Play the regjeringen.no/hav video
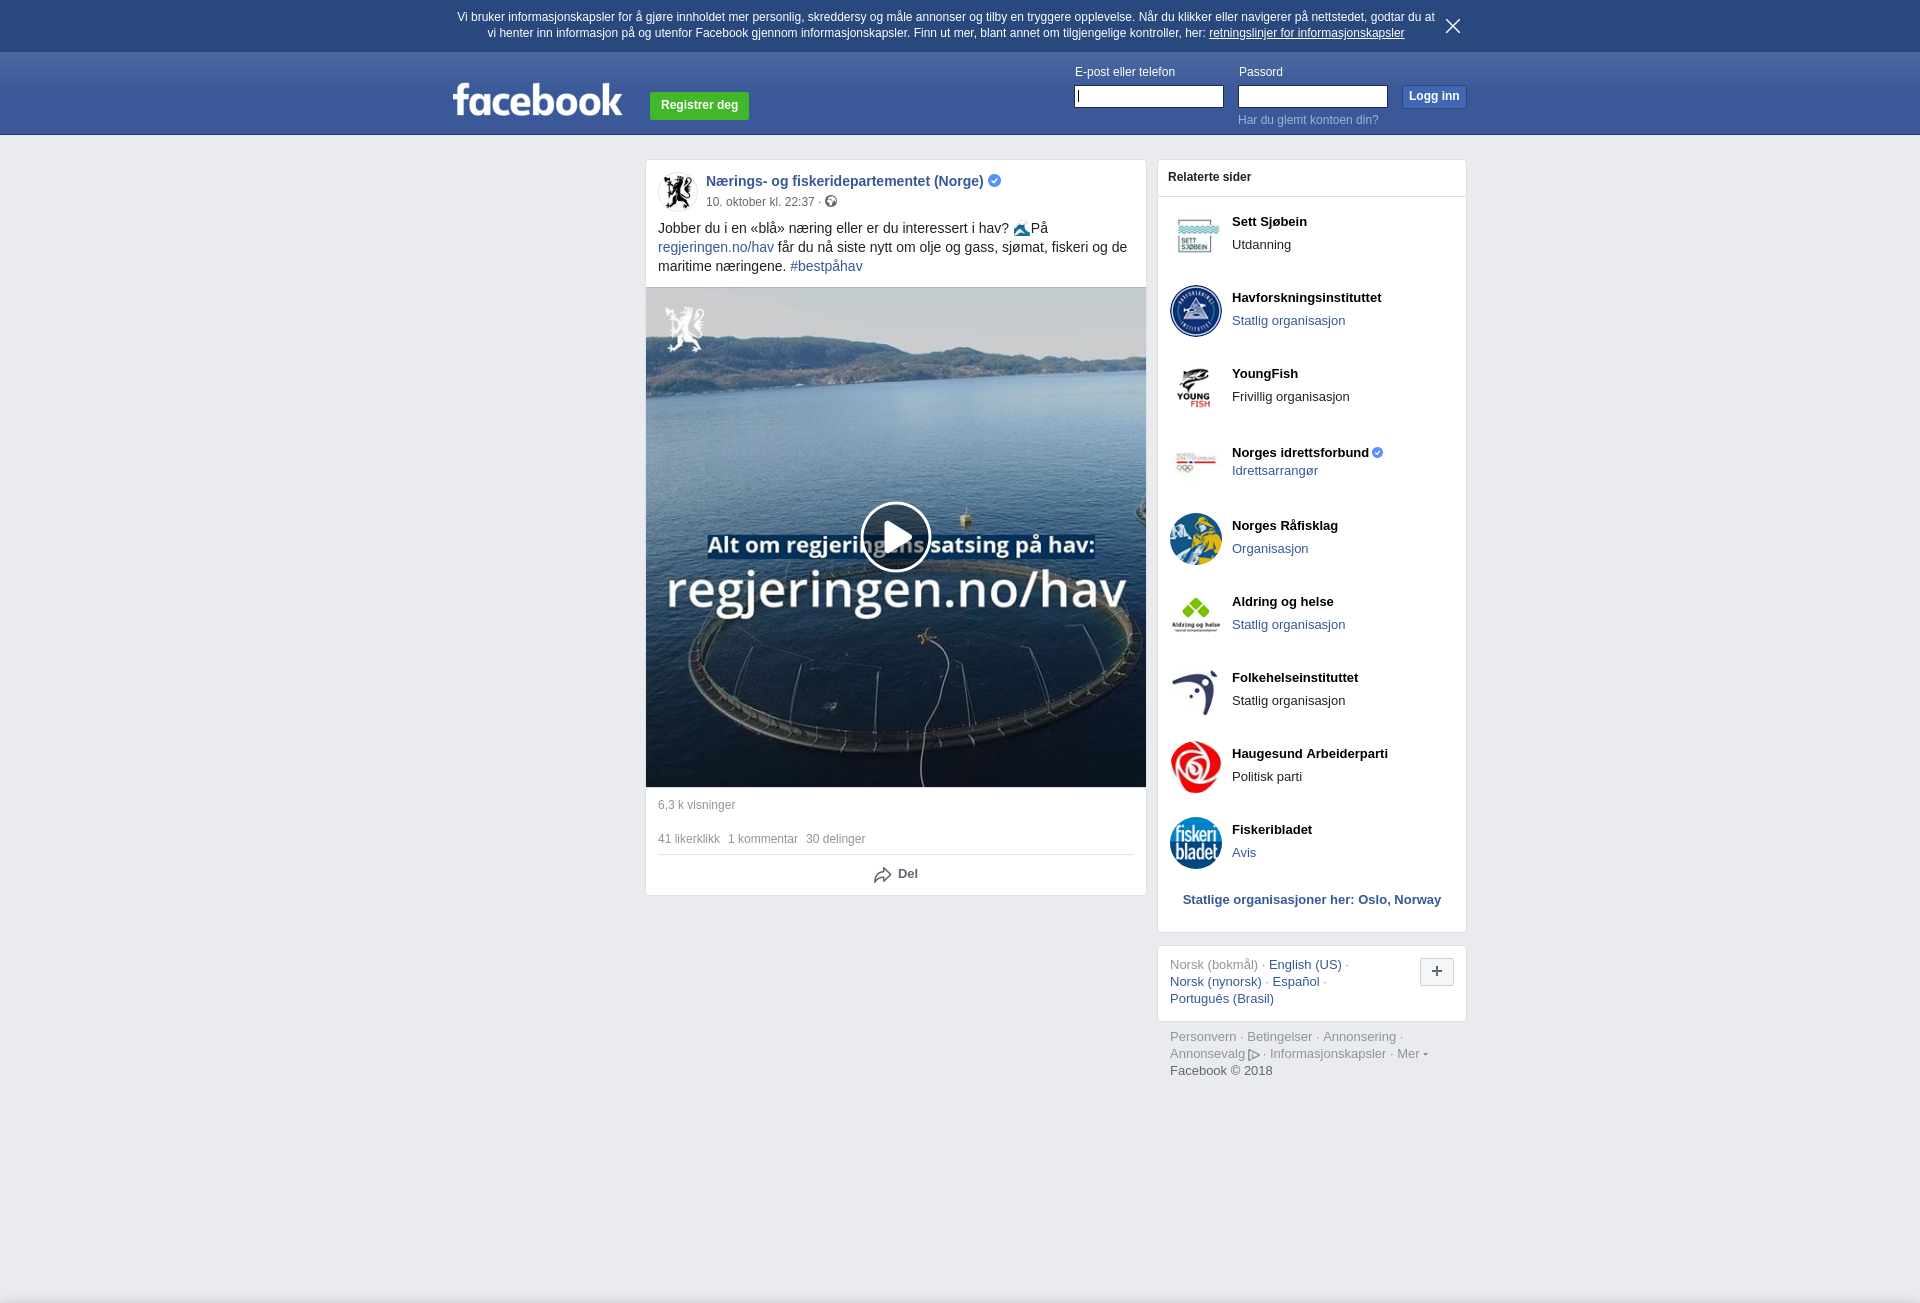The height and width of the screenshot is (1303, 1920). click(x=896, y=537)
